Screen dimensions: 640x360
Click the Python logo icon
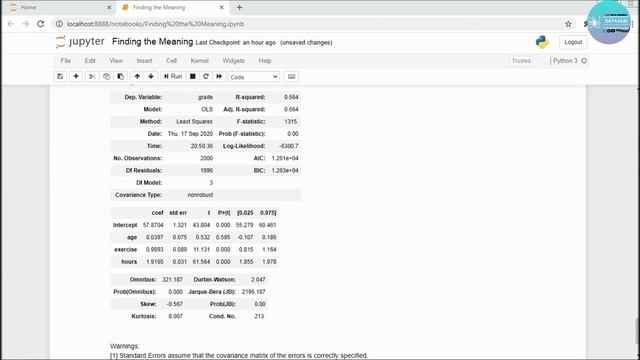542,42
